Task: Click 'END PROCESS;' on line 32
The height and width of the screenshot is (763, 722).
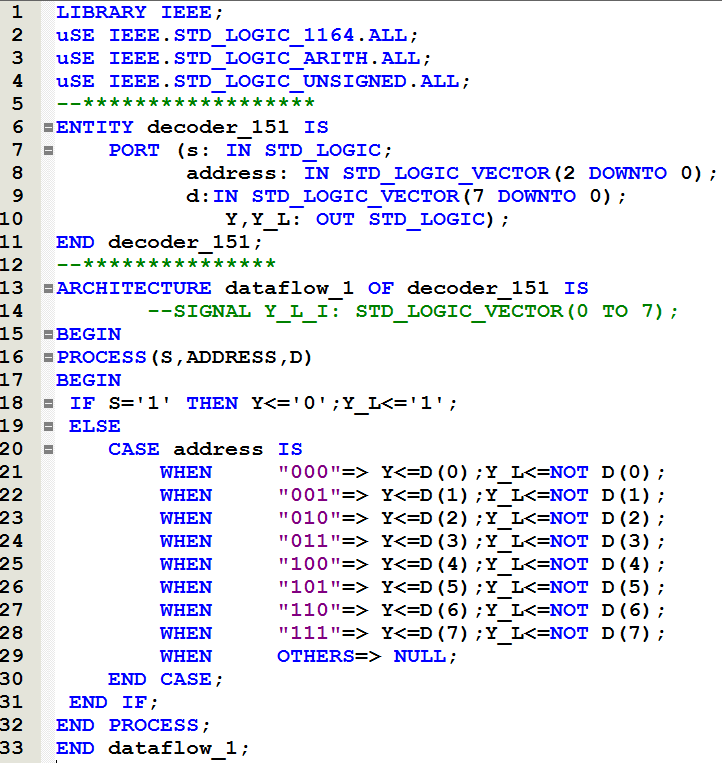Action: coord(133,726)
